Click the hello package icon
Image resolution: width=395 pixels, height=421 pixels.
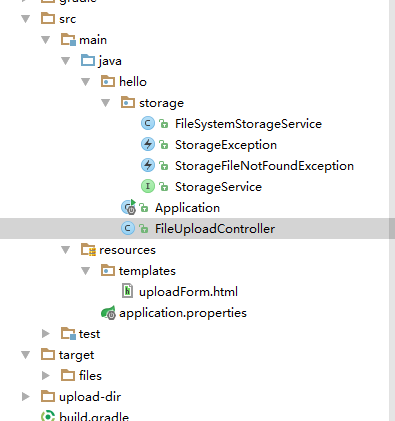tap(108, 81)
